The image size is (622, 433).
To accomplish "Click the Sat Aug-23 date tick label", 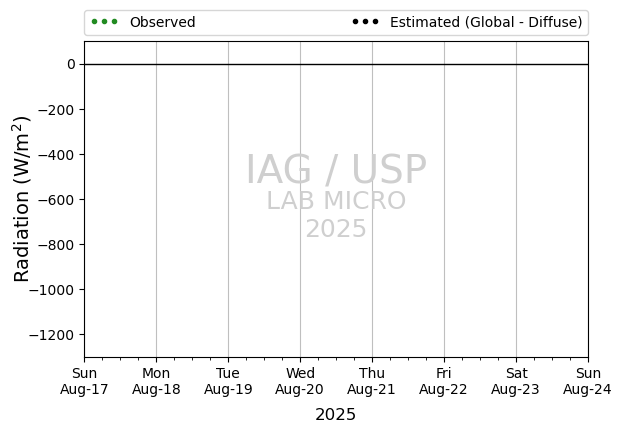I will (x=516, y=381).
